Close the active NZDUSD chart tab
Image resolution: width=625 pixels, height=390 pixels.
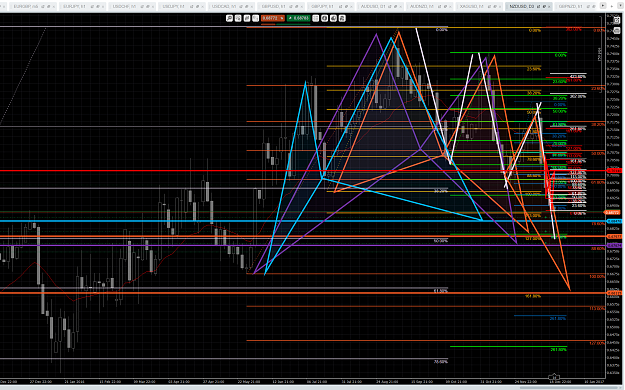pos(549,6)
